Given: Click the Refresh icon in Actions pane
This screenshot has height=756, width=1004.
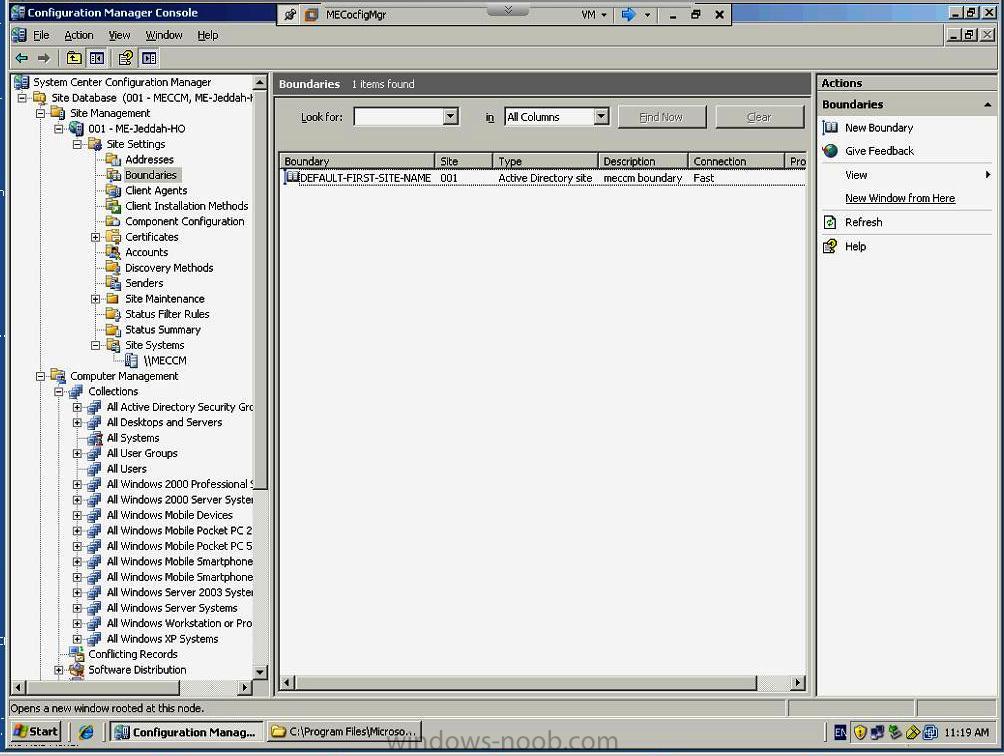Looking at the screenshot, I should (830, 222).
